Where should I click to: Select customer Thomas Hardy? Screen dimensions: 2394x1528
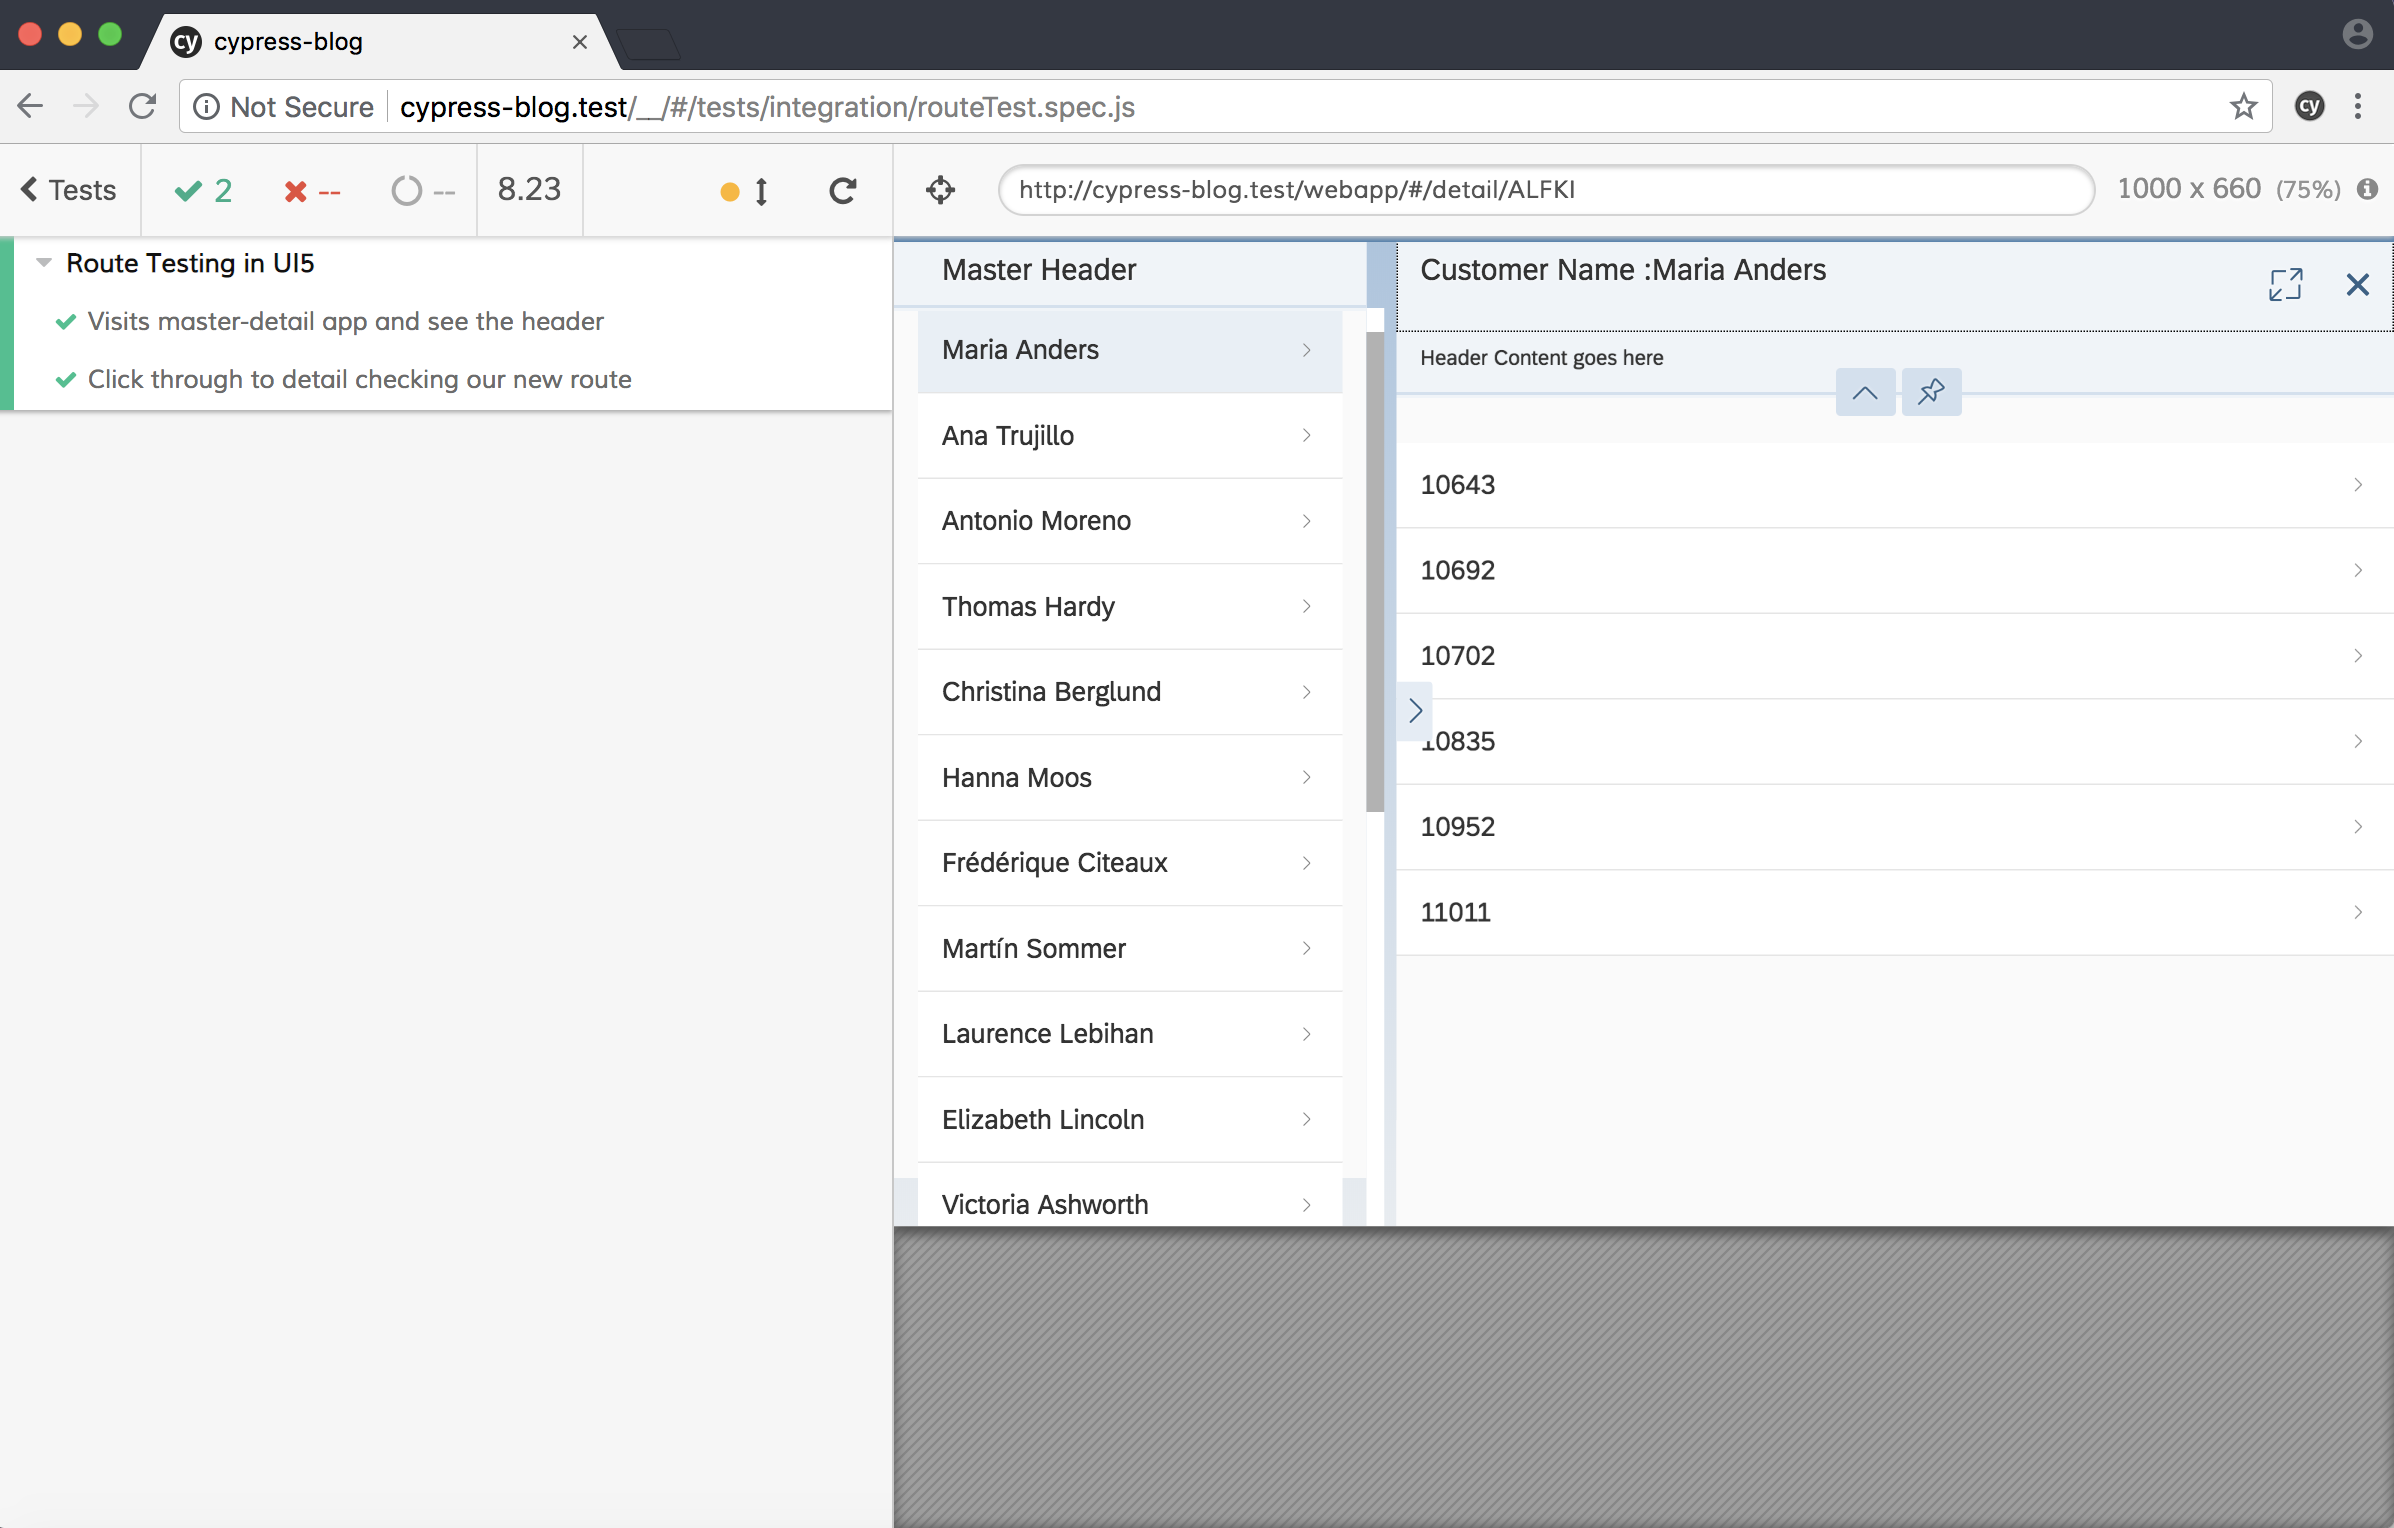click(1129, 607)
